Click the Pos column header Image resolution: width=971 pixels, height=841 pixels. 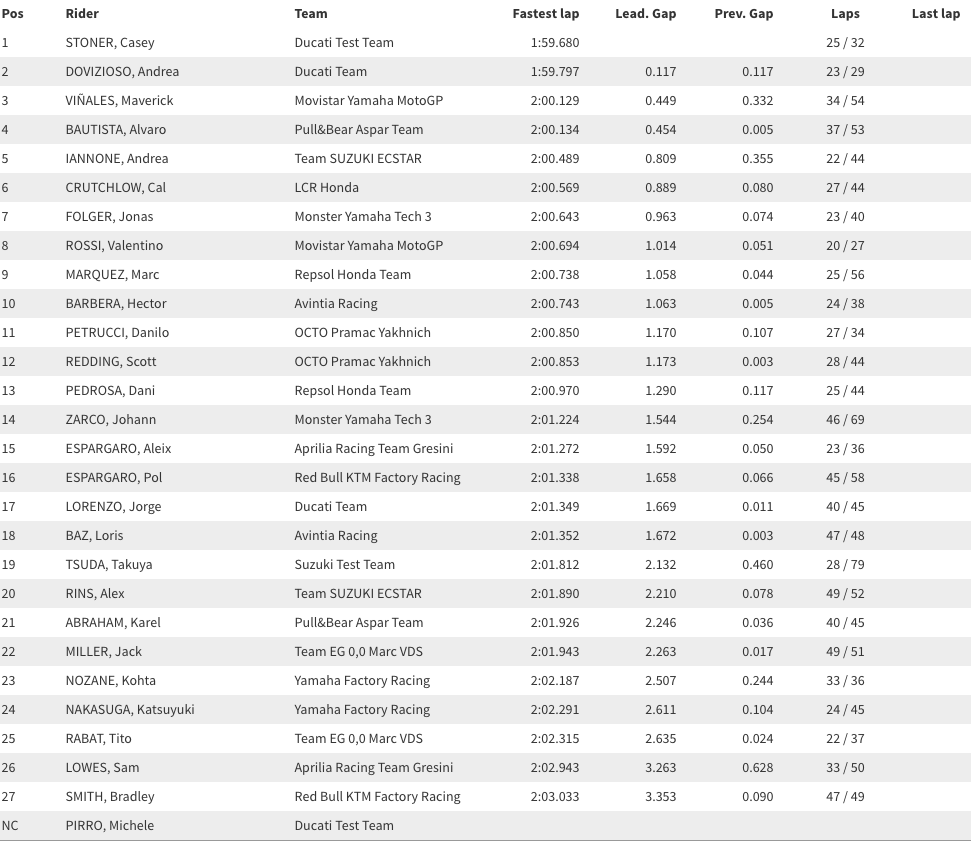[13, 14]
